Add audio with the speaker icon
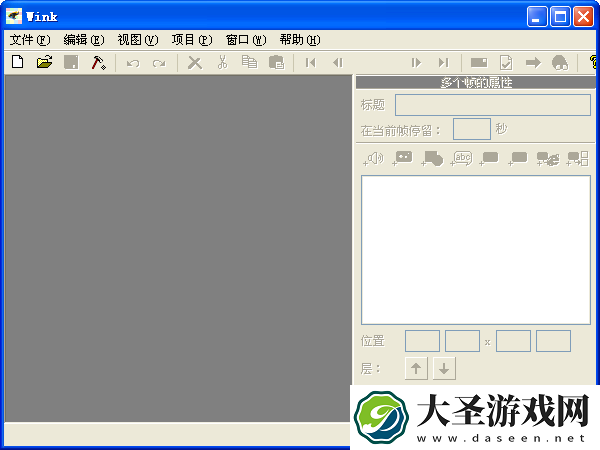600x450 pixels. coord(373,158)
